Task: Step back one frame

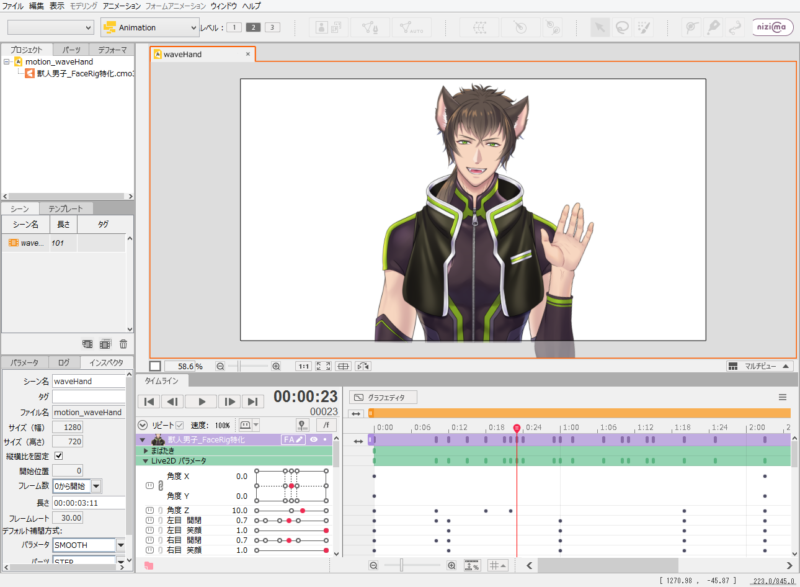Action: (x=173, y=402)
